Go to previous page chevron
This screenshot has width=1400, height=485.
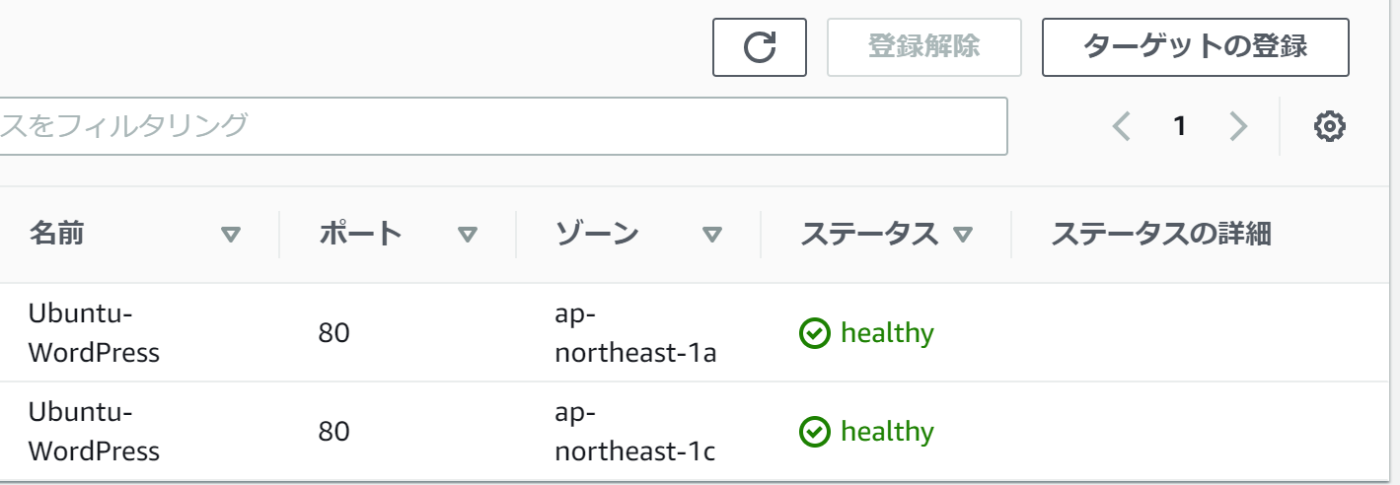pos(1121,126)
